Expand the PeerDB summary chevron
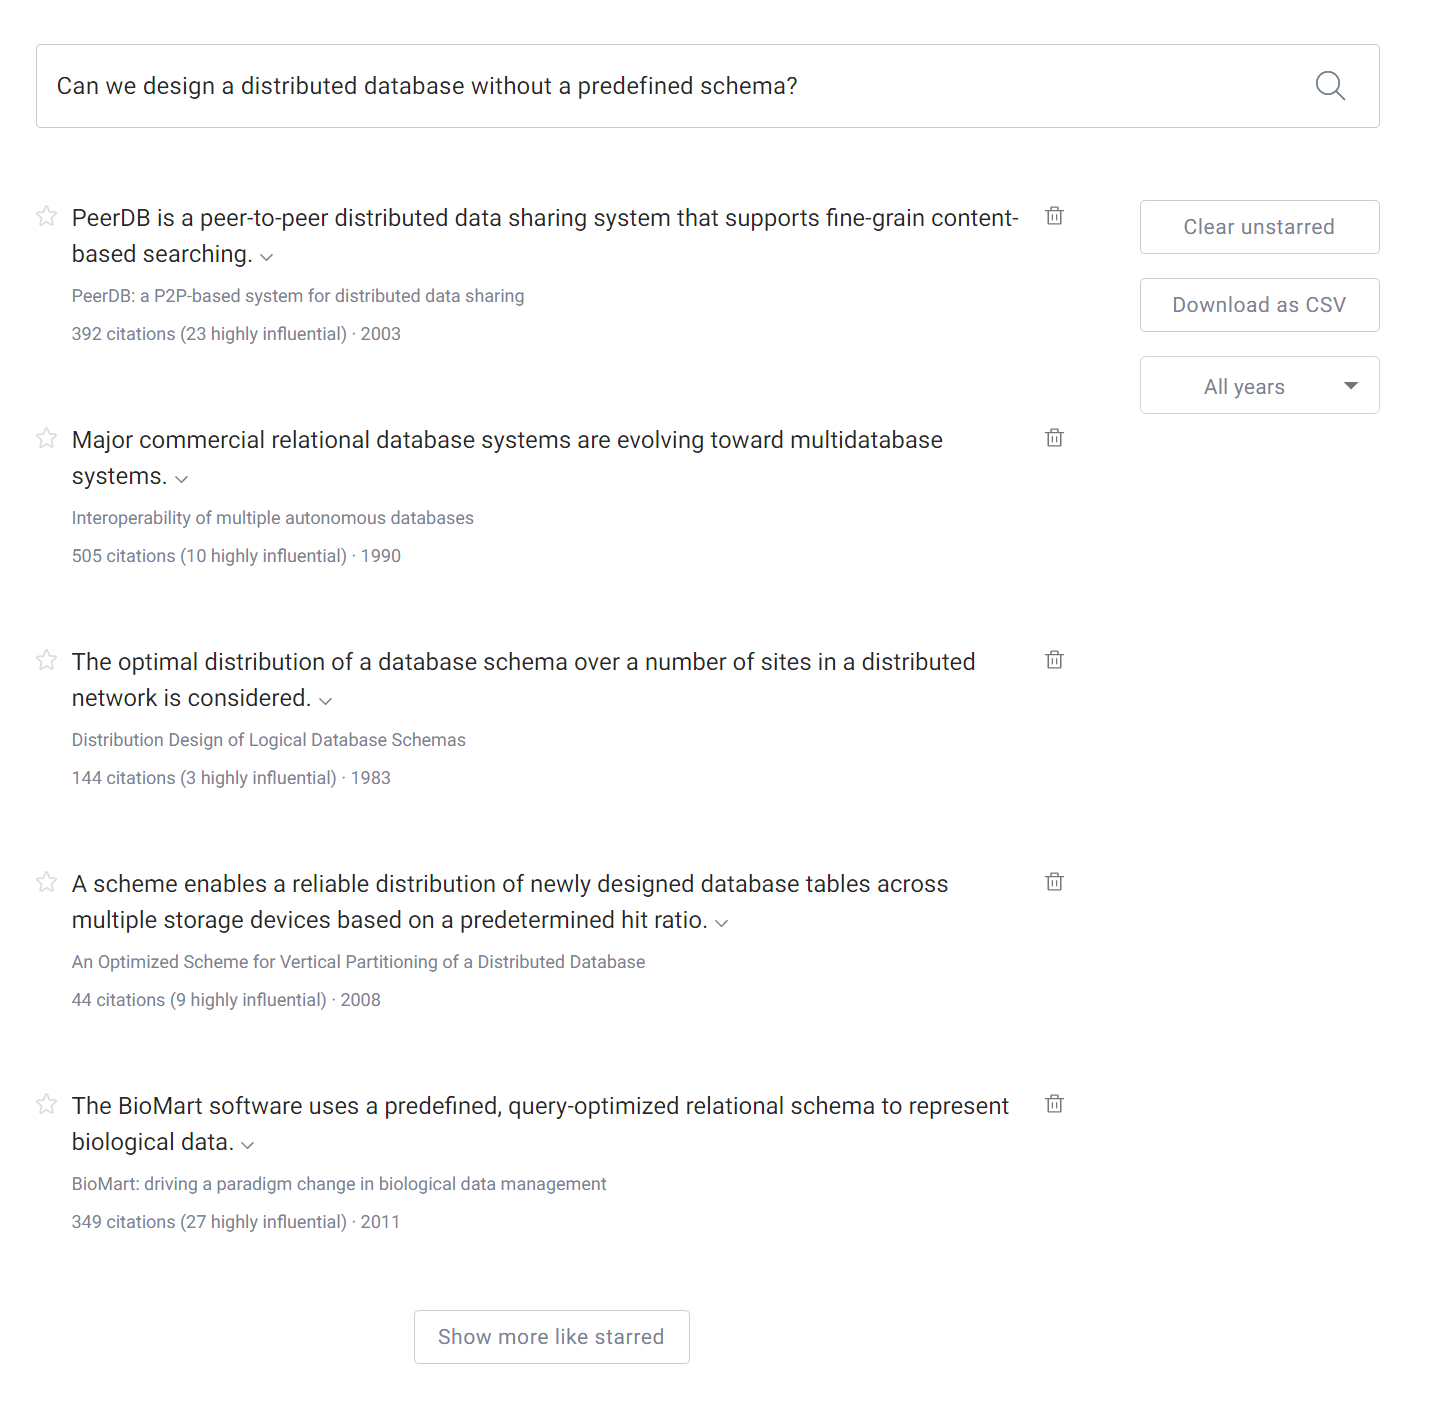Screen dimensions: 1432x1428 (x=267, y=257)
